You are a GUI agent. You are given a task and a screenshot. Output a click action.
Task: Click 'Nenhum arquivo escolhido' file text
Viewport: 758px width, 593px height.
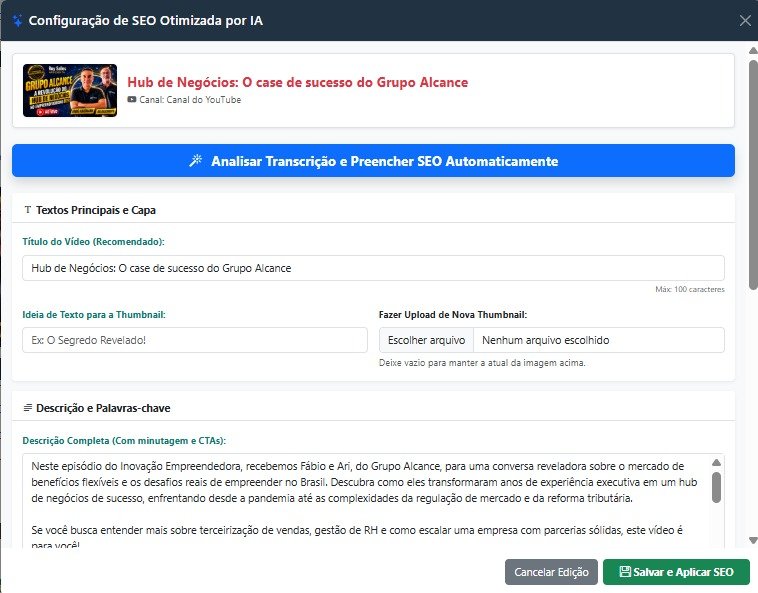(x=545, y=340)
